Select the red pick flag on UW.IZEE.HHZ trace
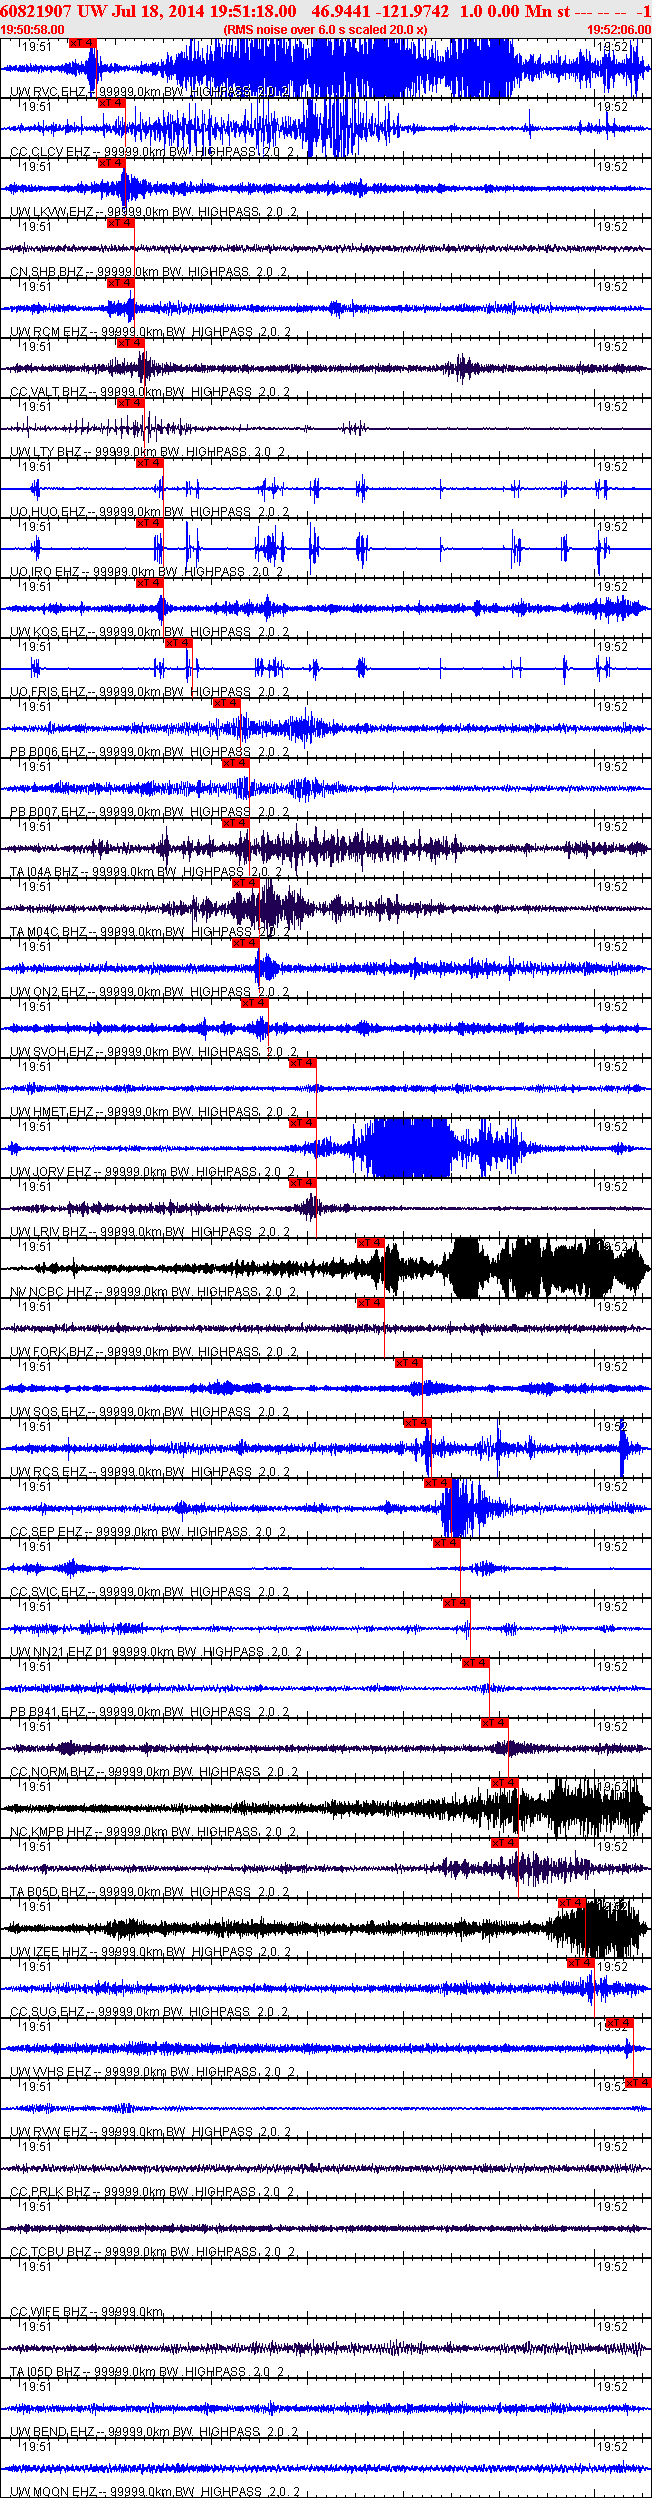Image resolution: width=652 pixels, height=2498 pixels. click(x=572, y=1903)
